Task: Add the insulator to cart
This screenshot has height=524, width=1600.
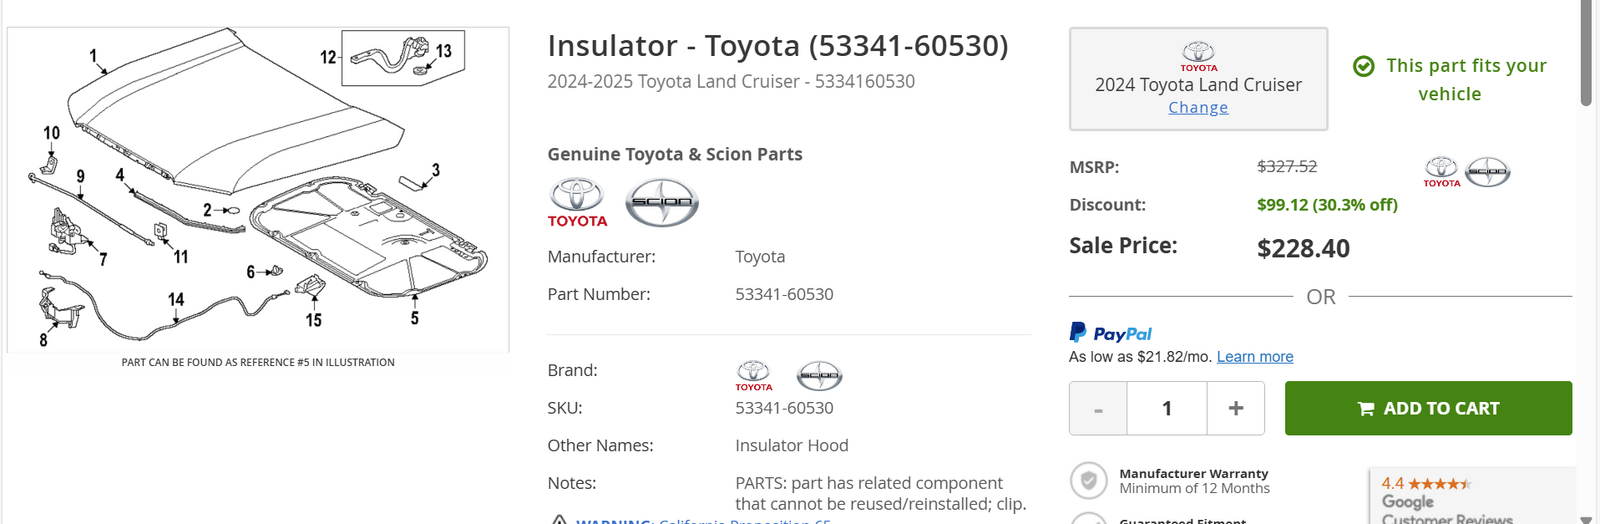Action: click(x=1428, y=408)
